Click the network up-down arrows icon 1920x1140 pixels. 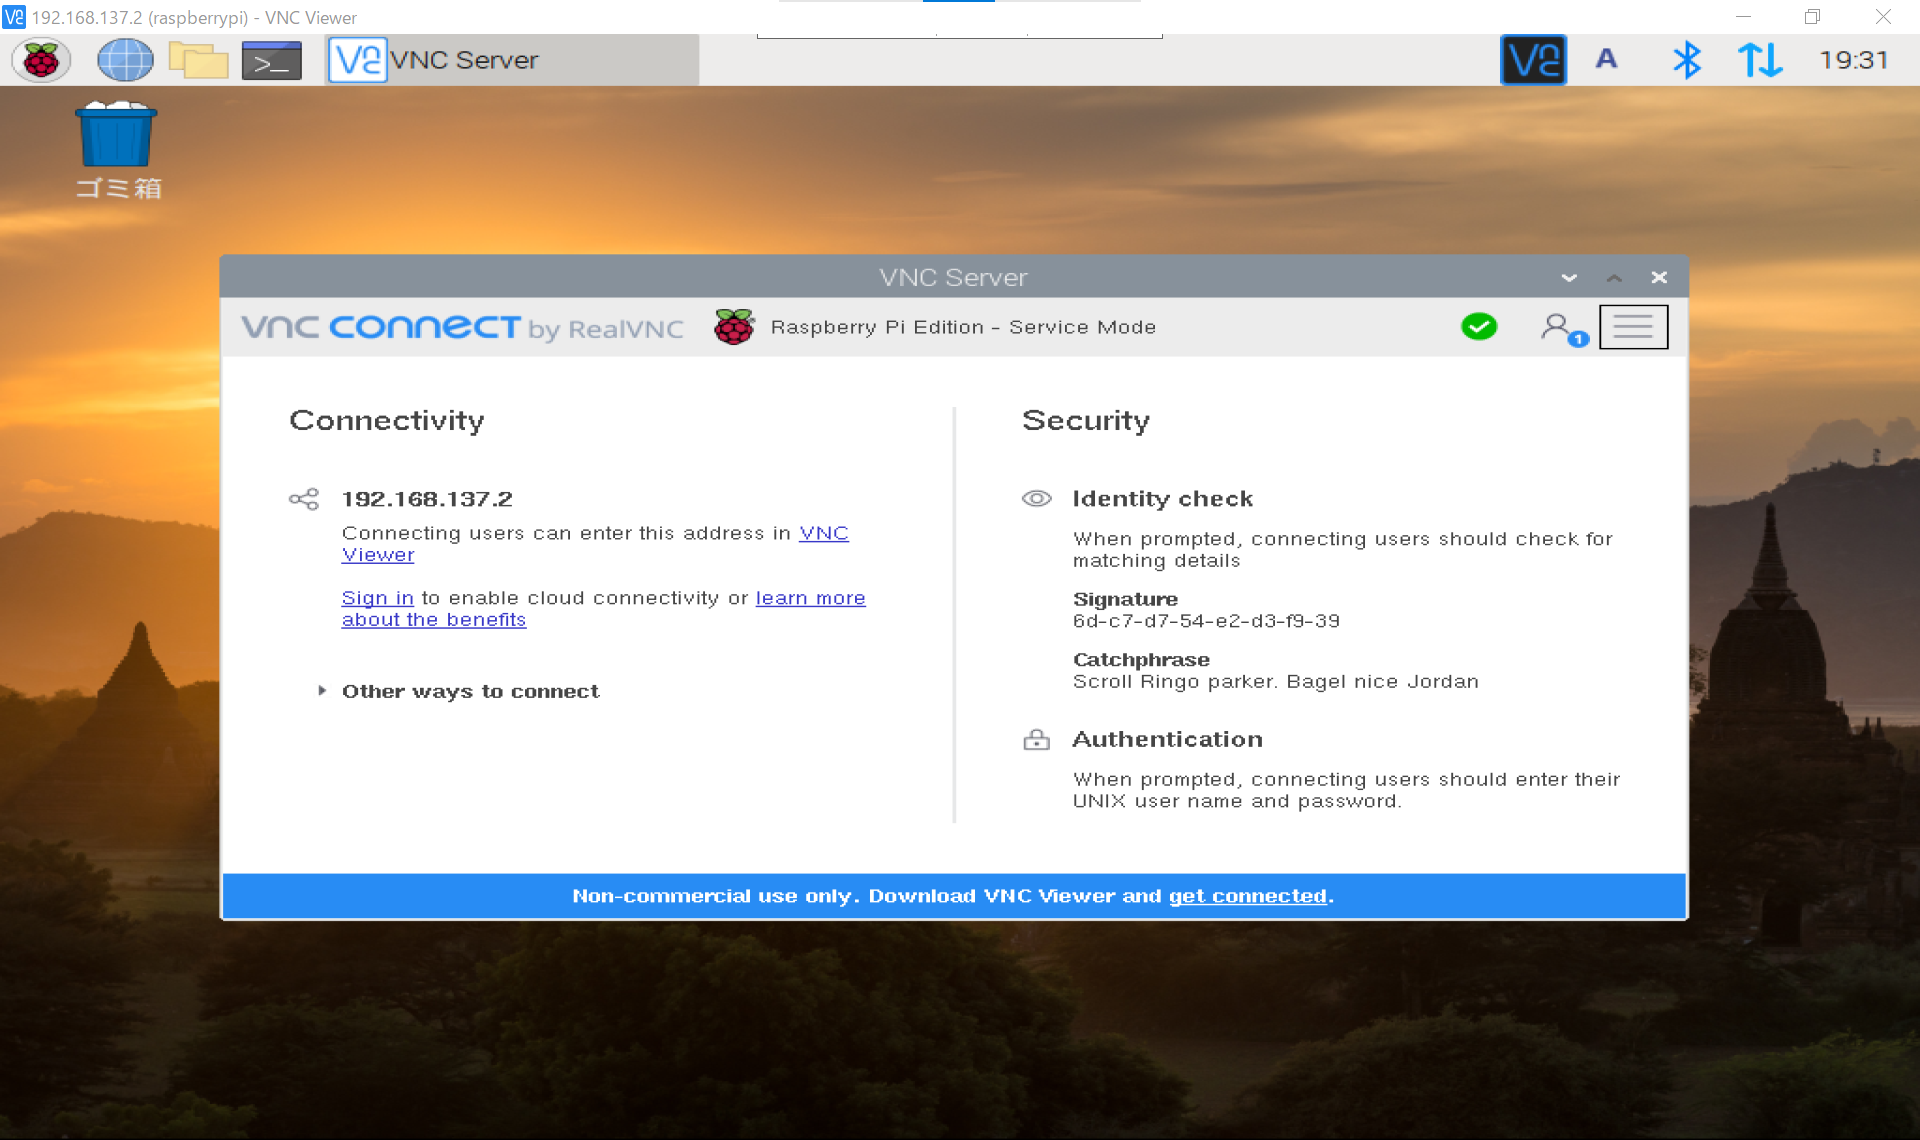point(1759,60)
